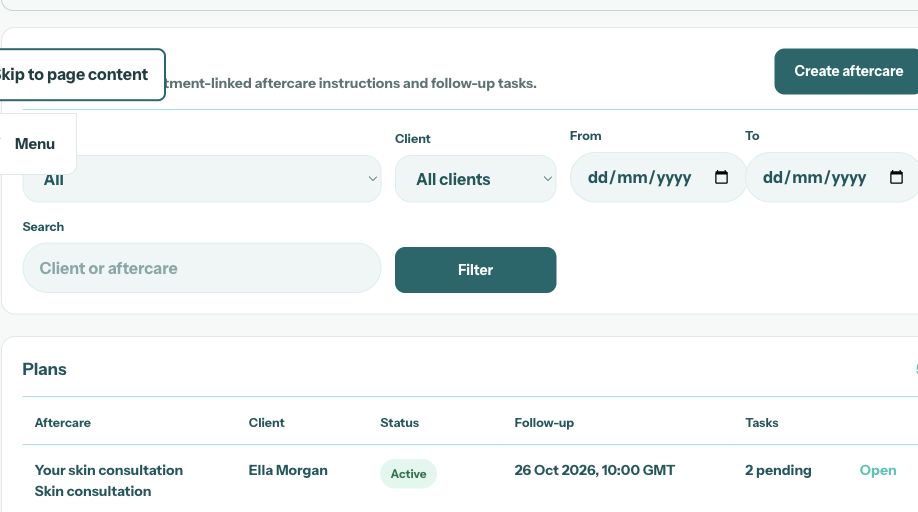Open Ella Morgan's aftercare plan via Open link

tap(878, 470)
